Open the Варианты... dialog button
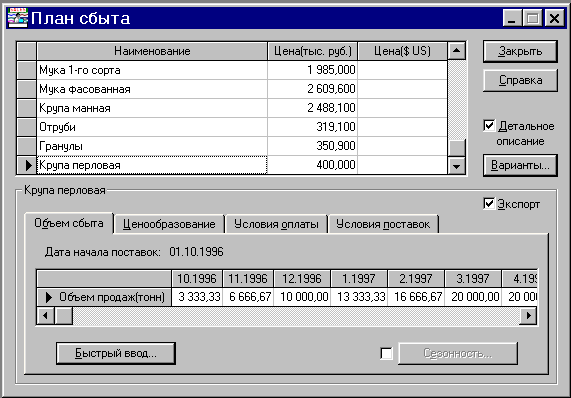Image resolution: width=571 pixels, height=398 pixels. click(x=520, y=165)
